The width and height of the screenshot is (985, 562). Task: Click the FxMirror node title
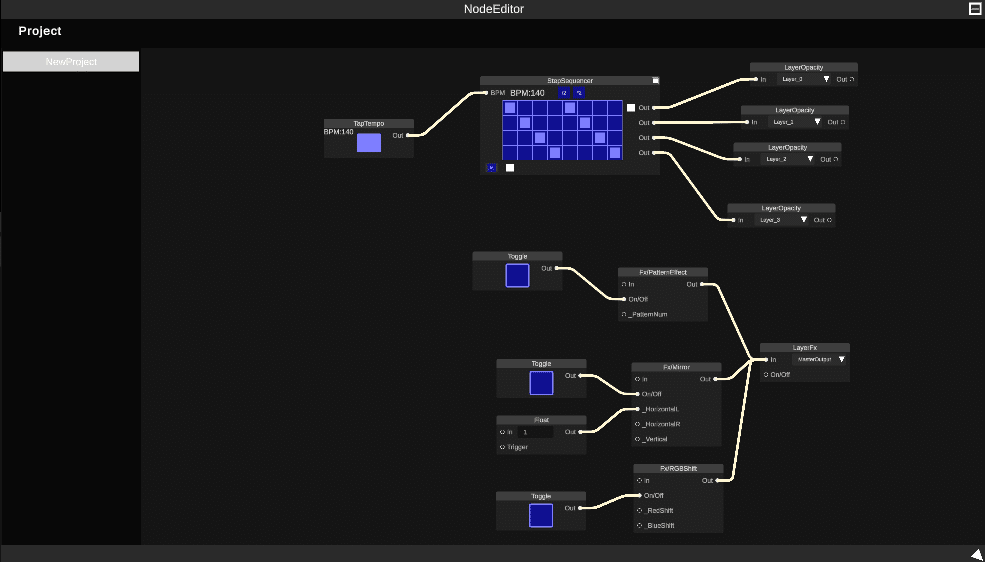(x=677, y=367)
